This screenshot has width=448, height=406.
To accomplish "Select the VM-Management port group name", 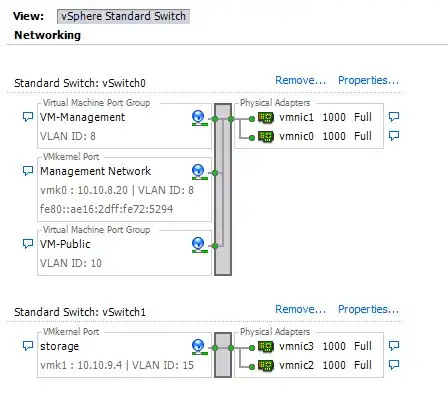I will 82,117.
